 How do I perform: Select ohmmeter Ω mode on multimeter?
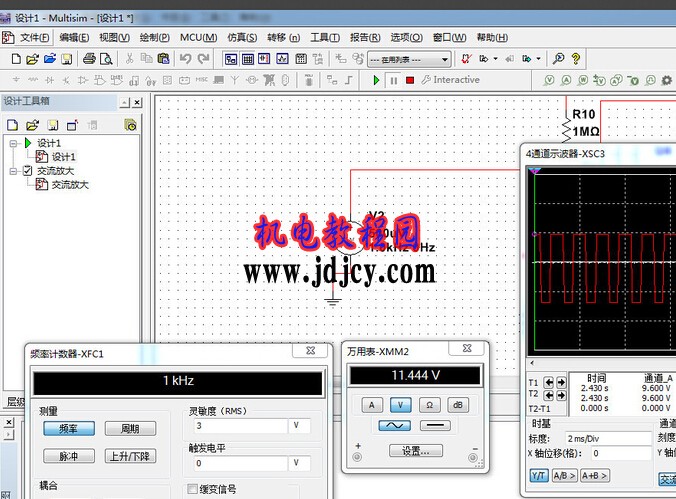pos(429,405)
